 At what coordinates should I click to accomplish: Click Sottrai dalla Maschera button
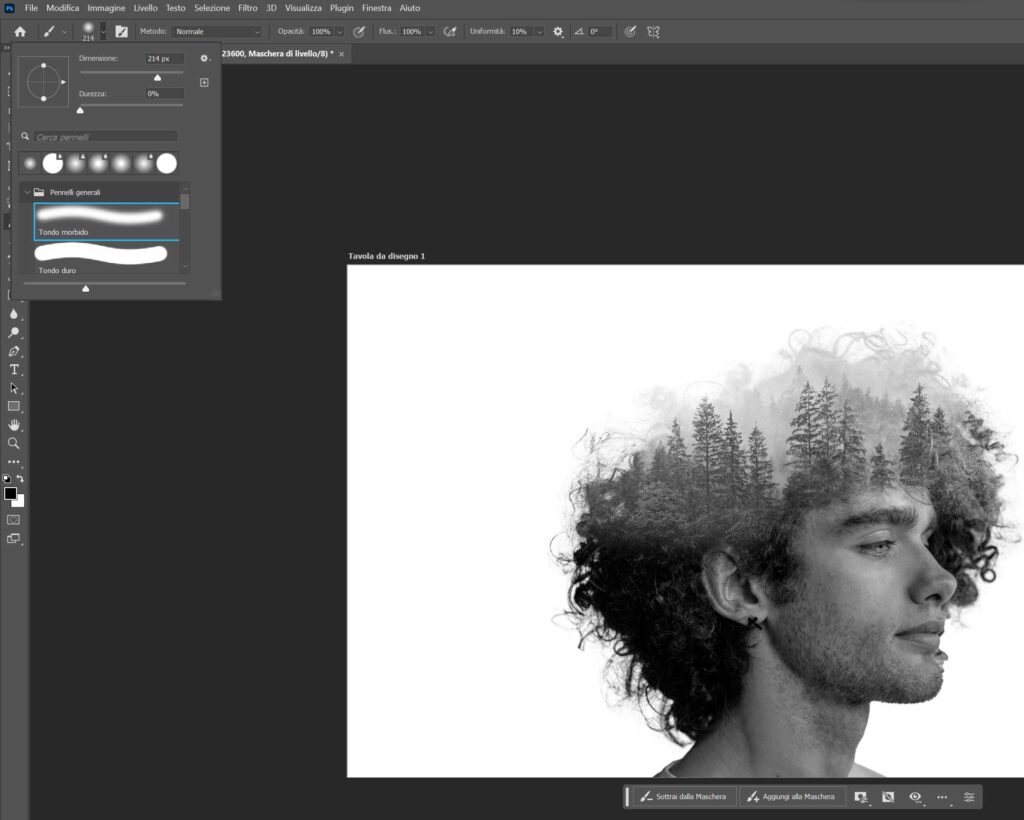coord(683,796)
